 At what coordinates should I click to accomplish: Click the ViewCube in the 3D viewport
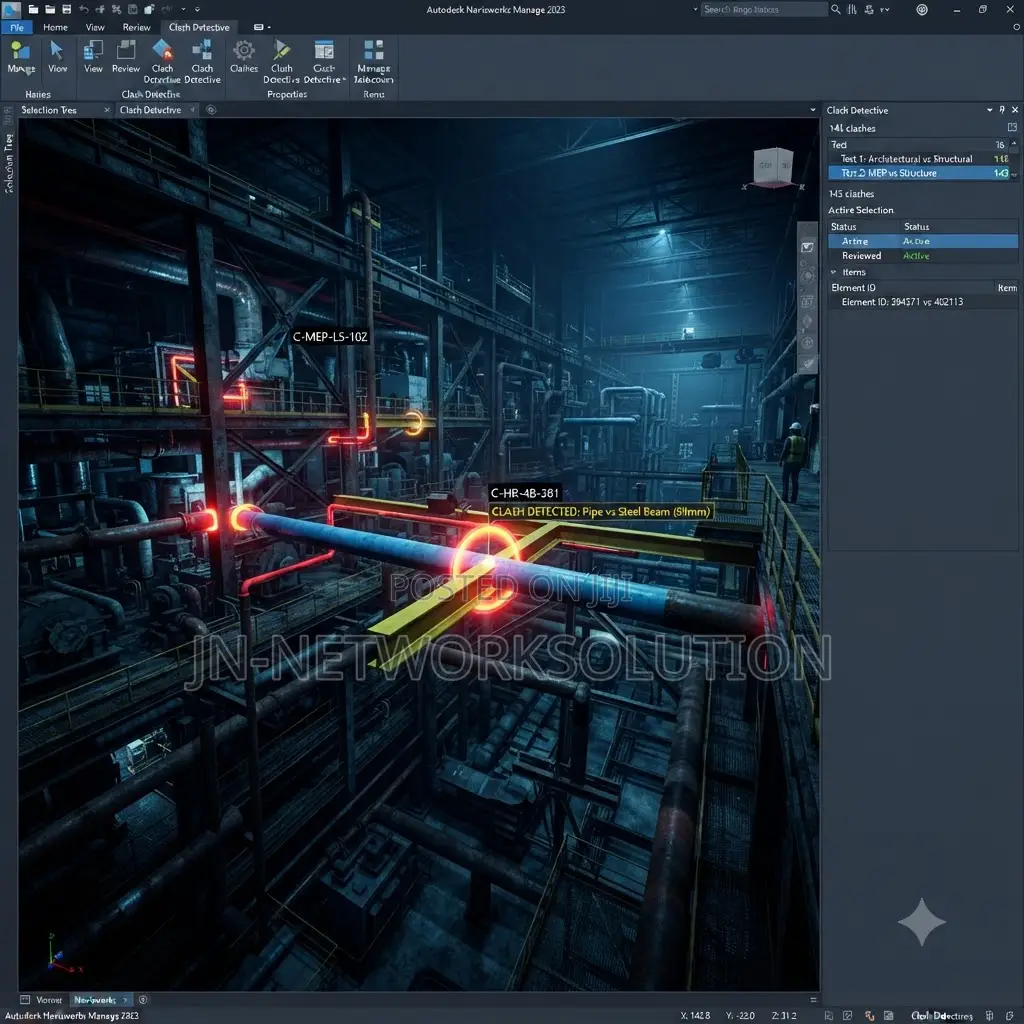tap(773, 167)
